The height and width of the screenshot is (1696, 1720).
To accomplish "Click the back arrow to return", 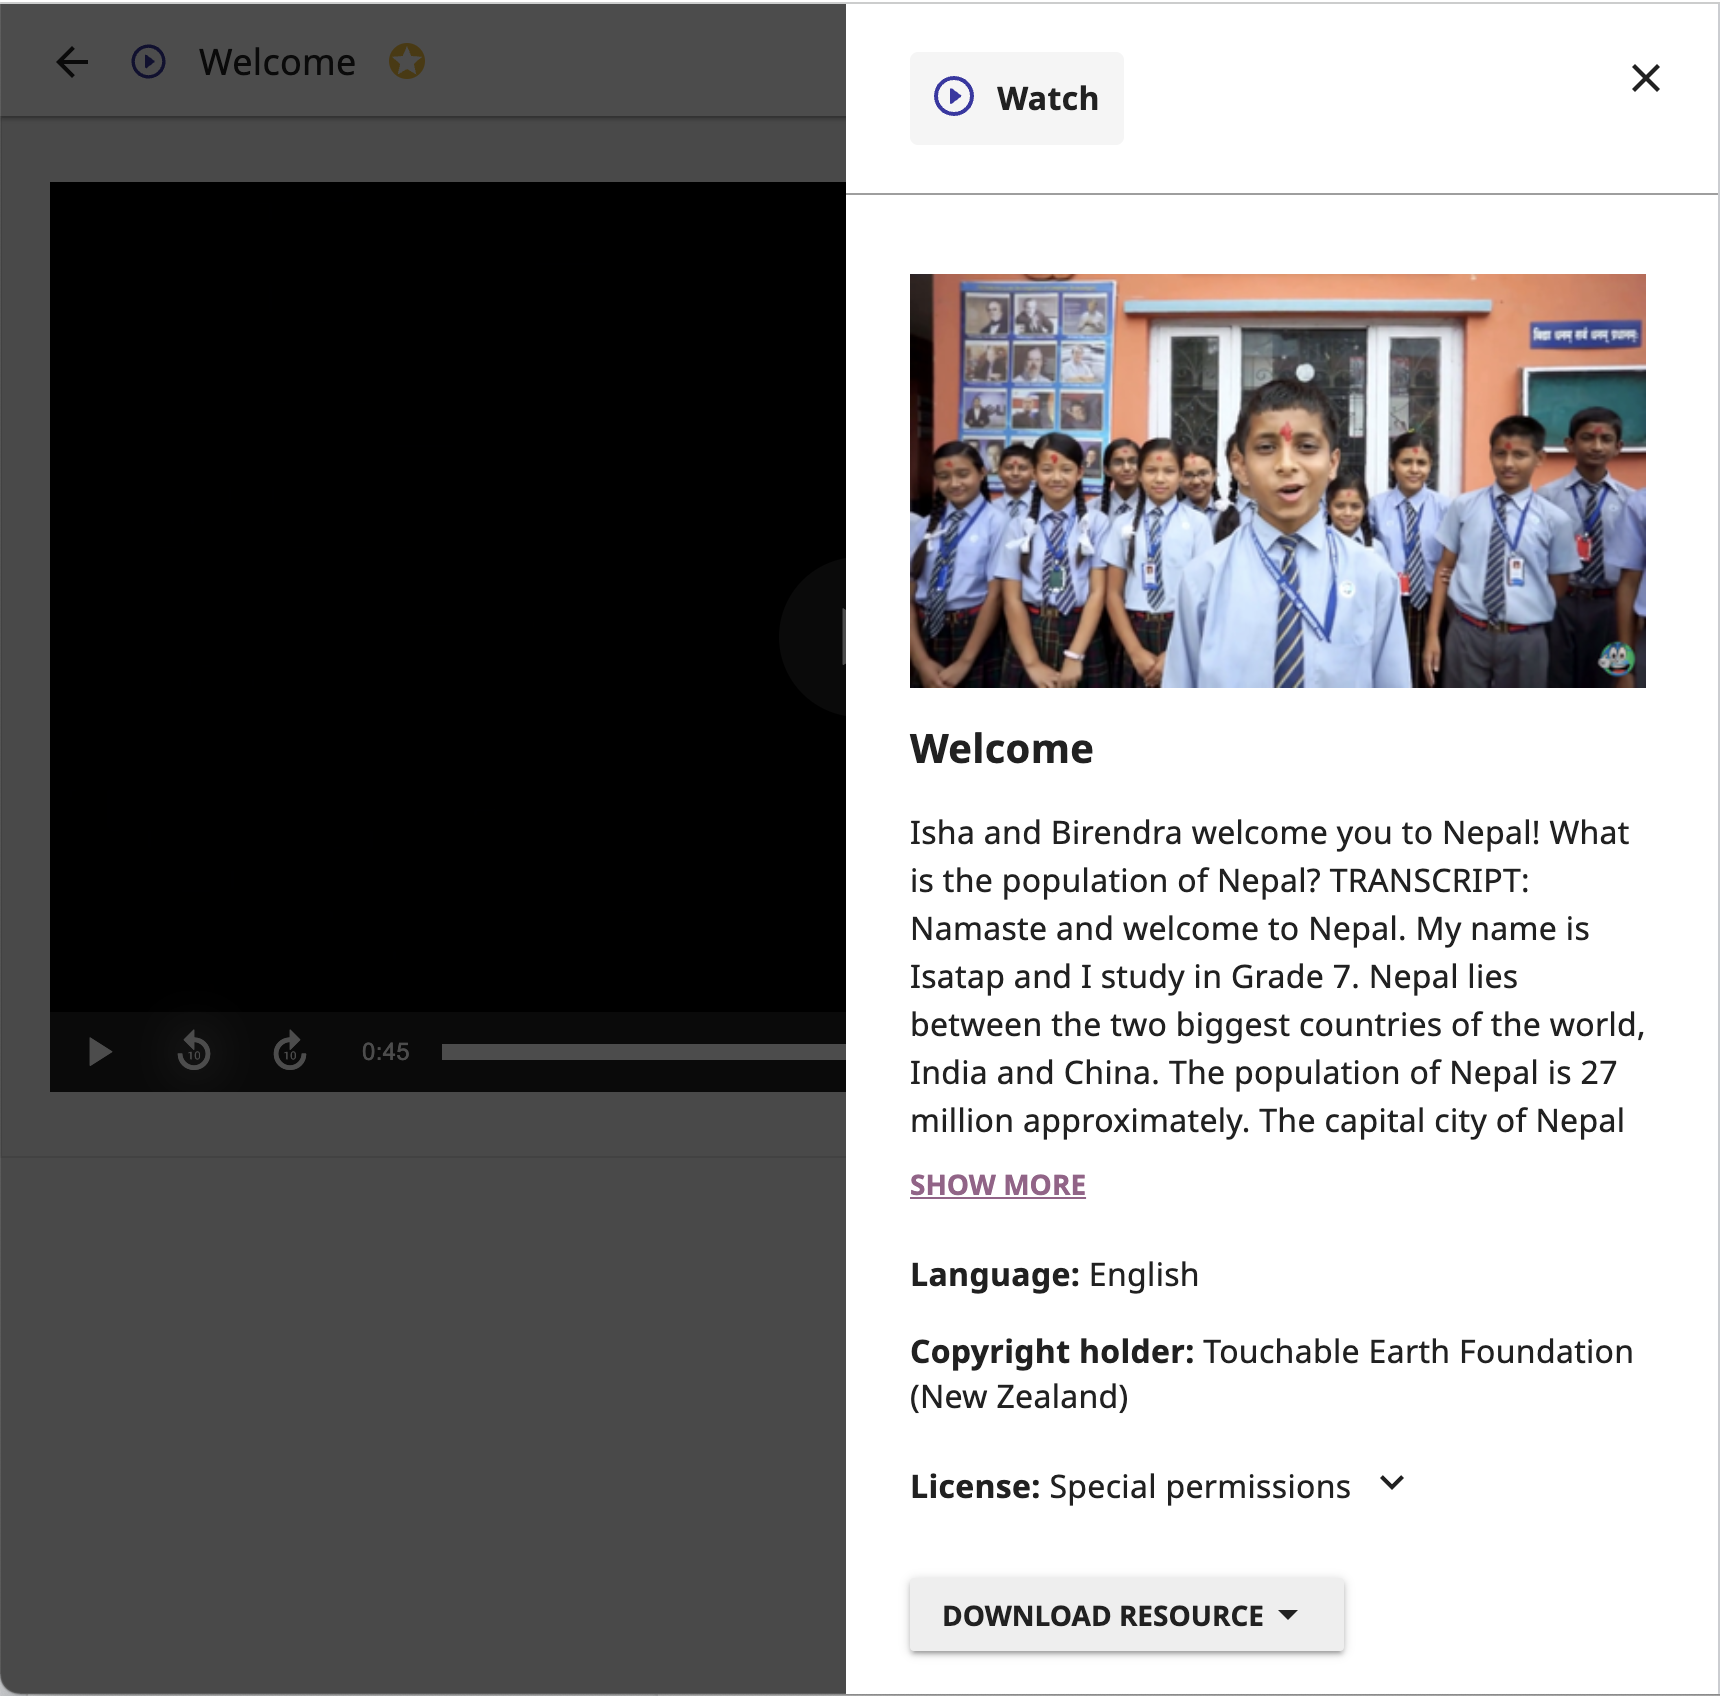I will click(71, 62).
